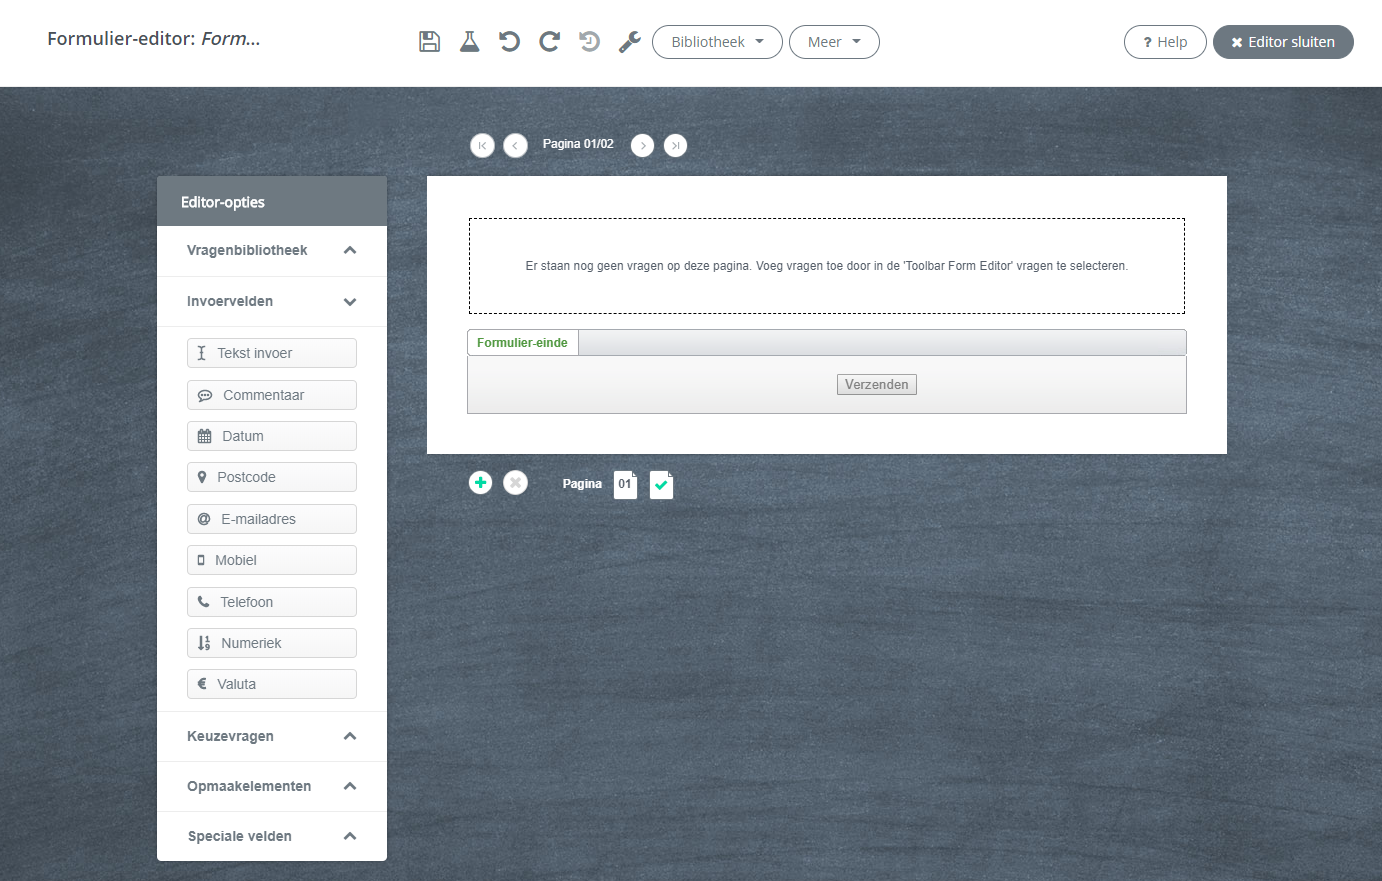The image size is (1382, 881).
Task: Click the Help button
Action: [x=1165, y=42]
